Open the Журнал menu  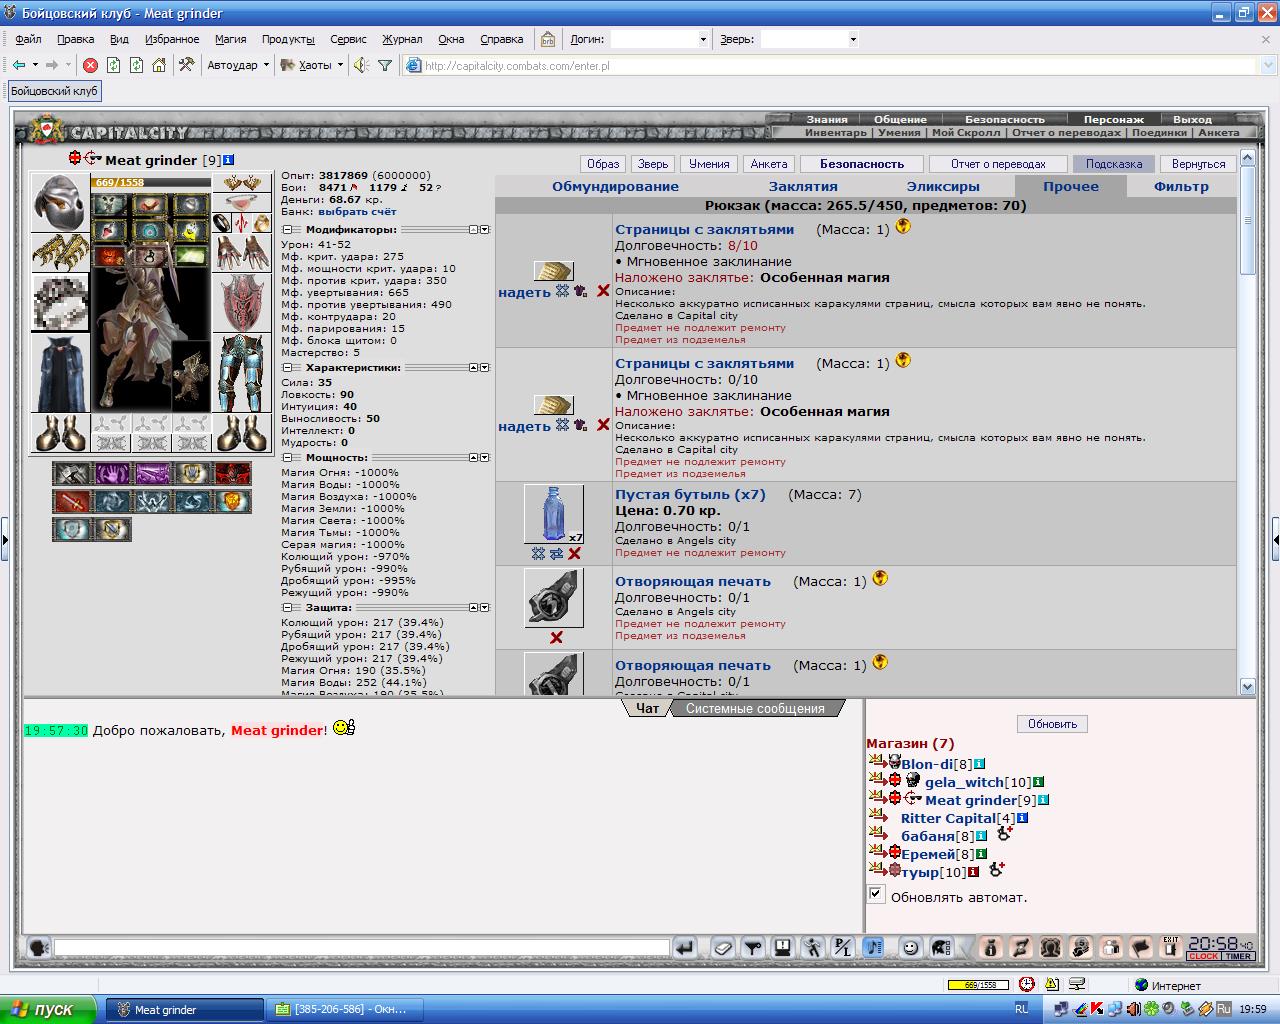pos(402,39)
